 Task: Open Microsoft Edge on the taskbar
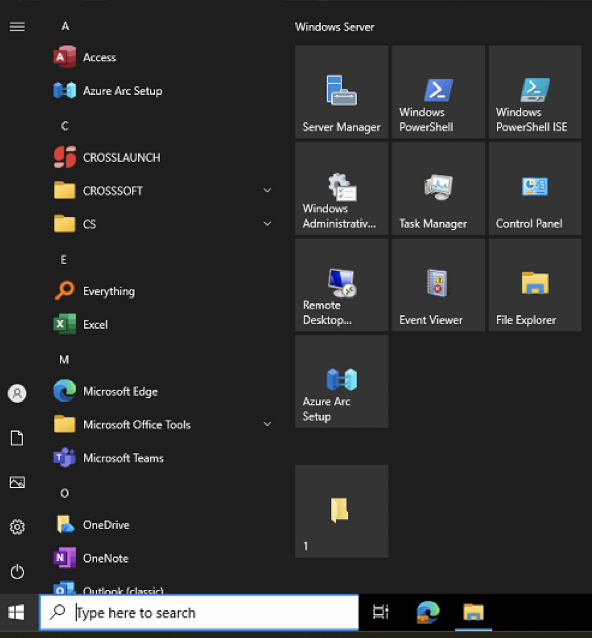428,612
